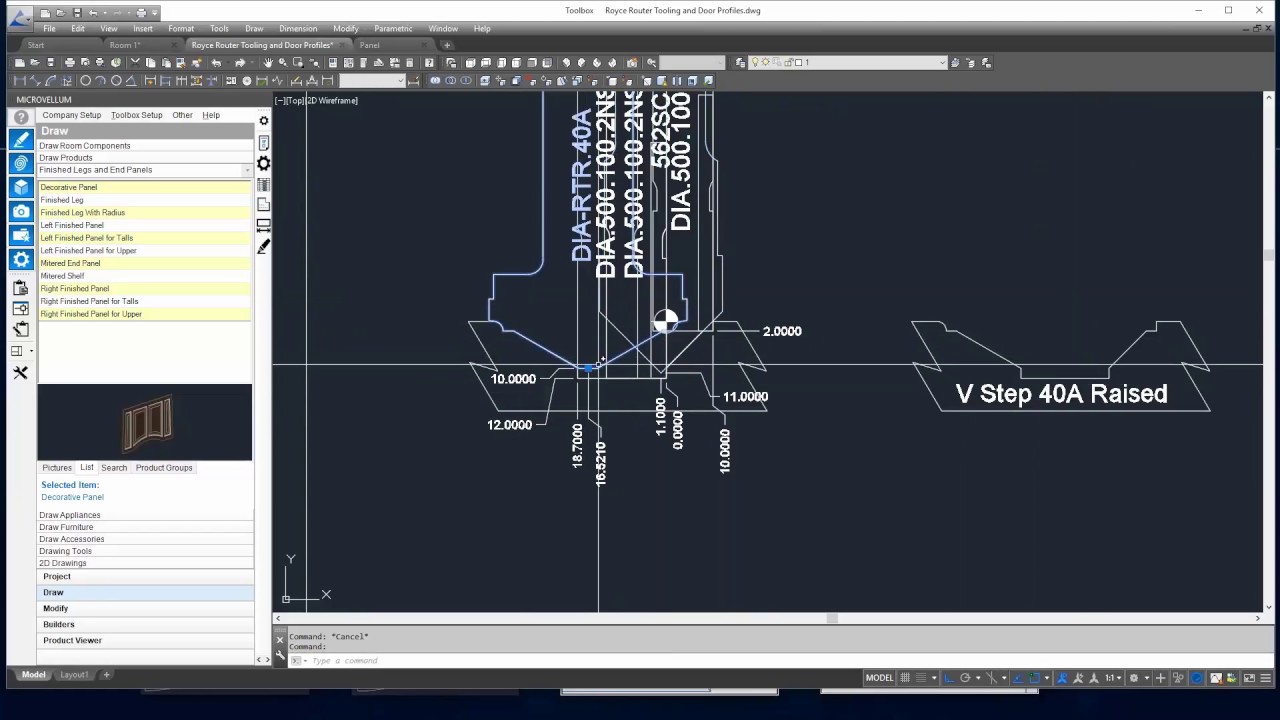The height and width of the screenshot is (720, 1280).
Task: Switch to the Search tab in palette
Action: [x=114, y=468]
